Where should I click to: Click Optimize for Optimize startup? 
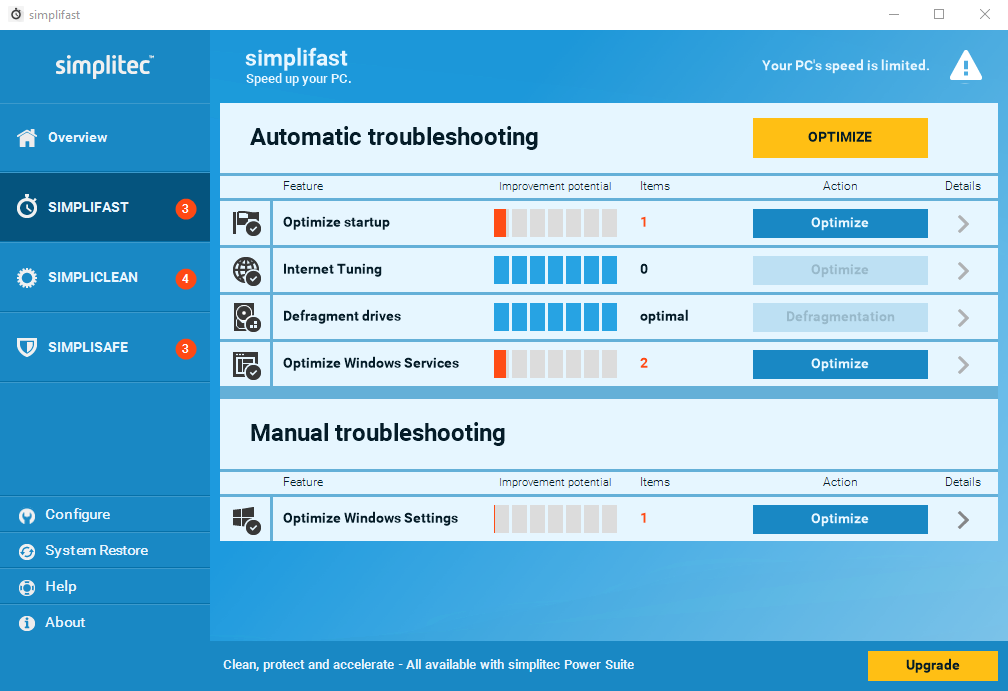(840, 223)
